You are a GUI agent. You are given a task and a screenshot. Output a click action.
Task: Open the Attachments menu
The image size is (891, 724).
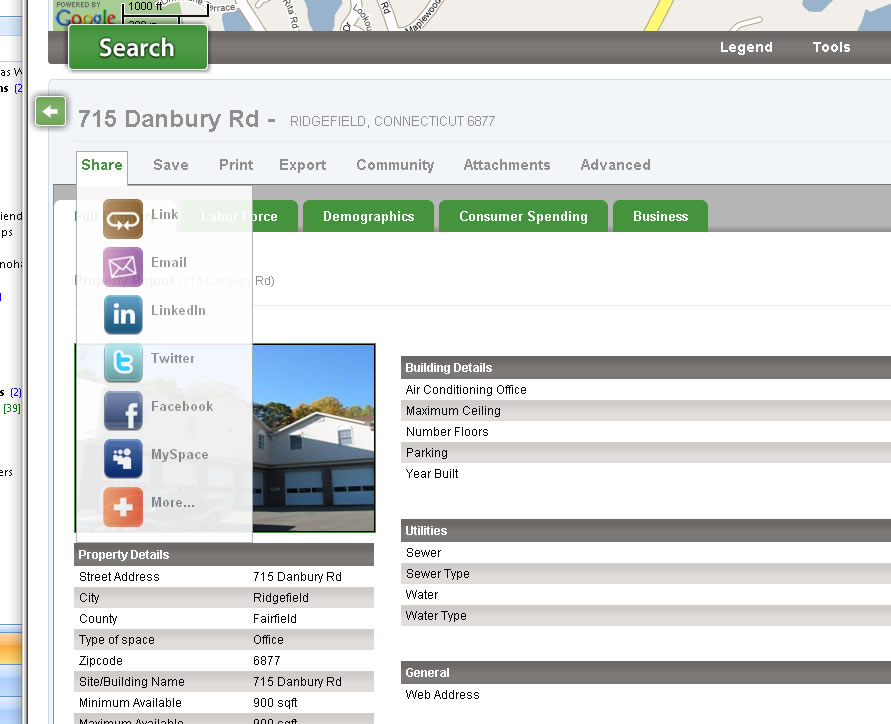tap(507, 165)
